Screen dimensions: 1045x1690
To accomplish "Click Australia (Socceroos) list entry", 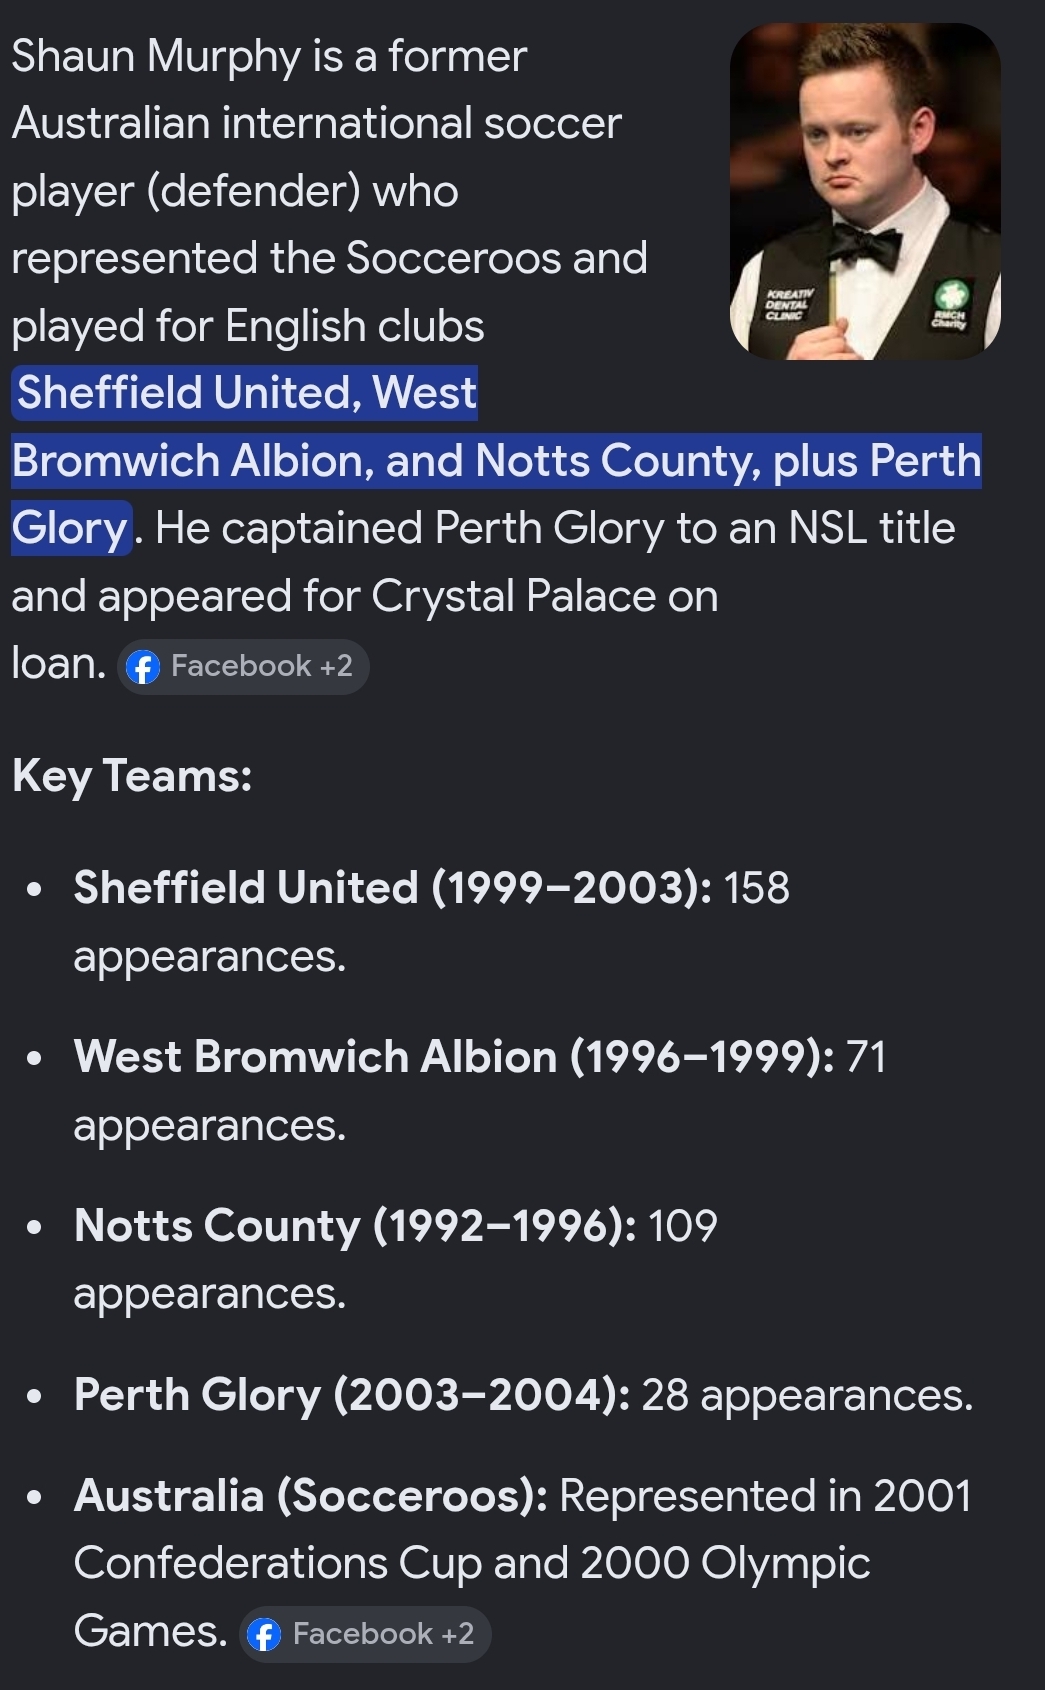I will pyautogui.click(x=522, y=1563).
